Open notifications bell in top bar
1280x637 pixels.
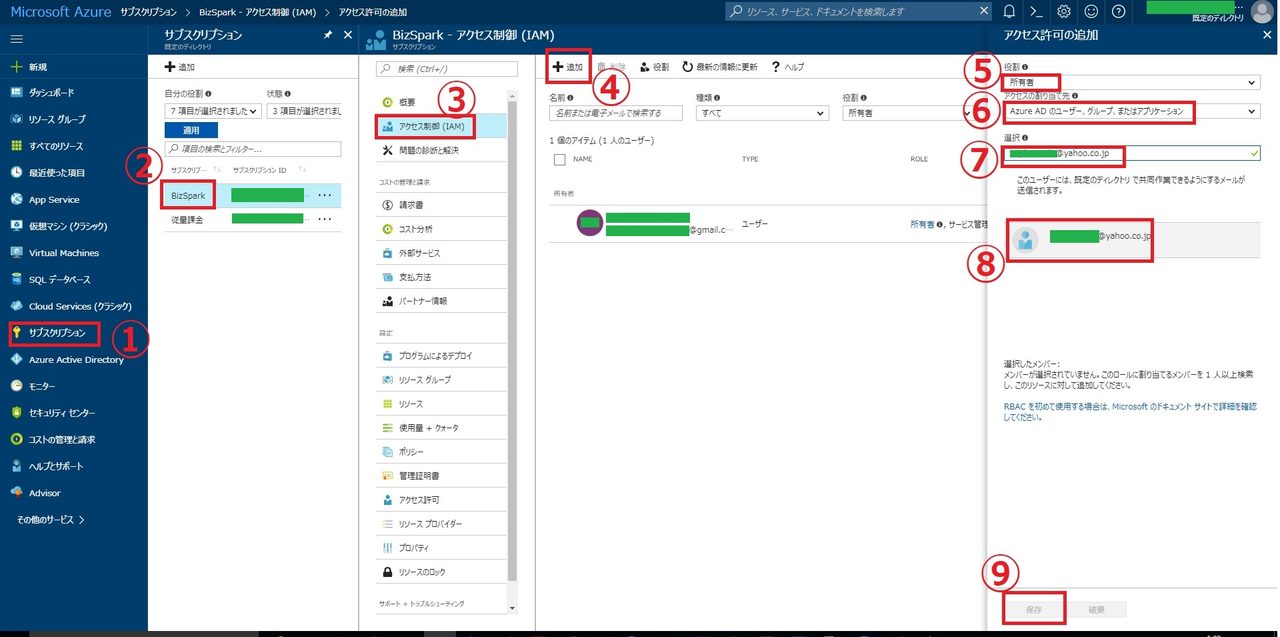coord(1009,11)
